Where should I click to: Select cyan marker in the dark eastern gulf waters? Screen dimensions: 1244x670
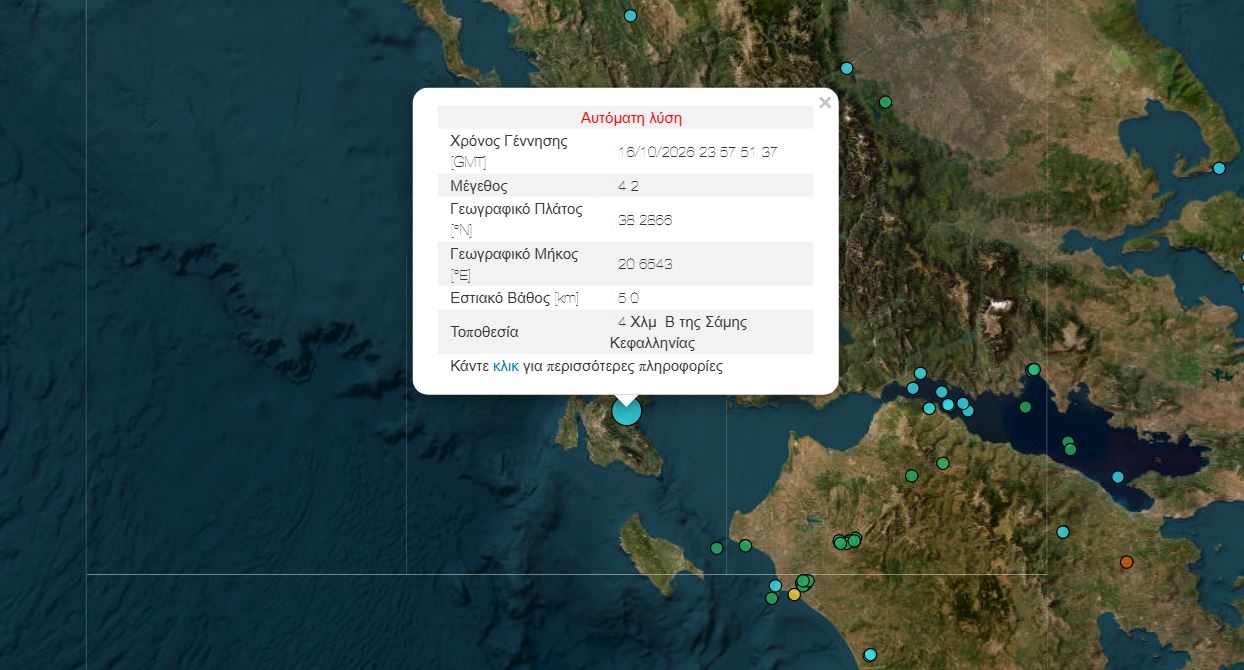(1118, 477)
